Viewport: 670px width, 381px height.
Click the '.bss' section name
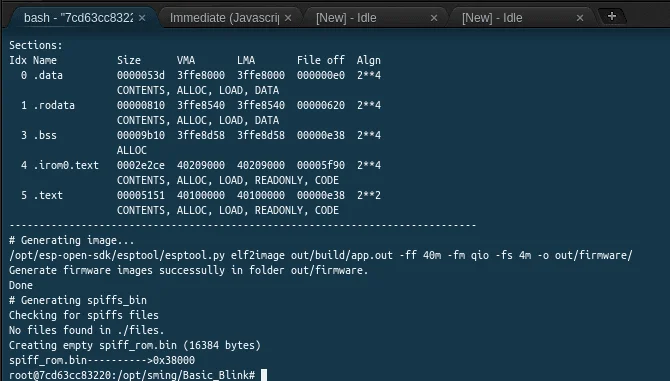[45, 135]
